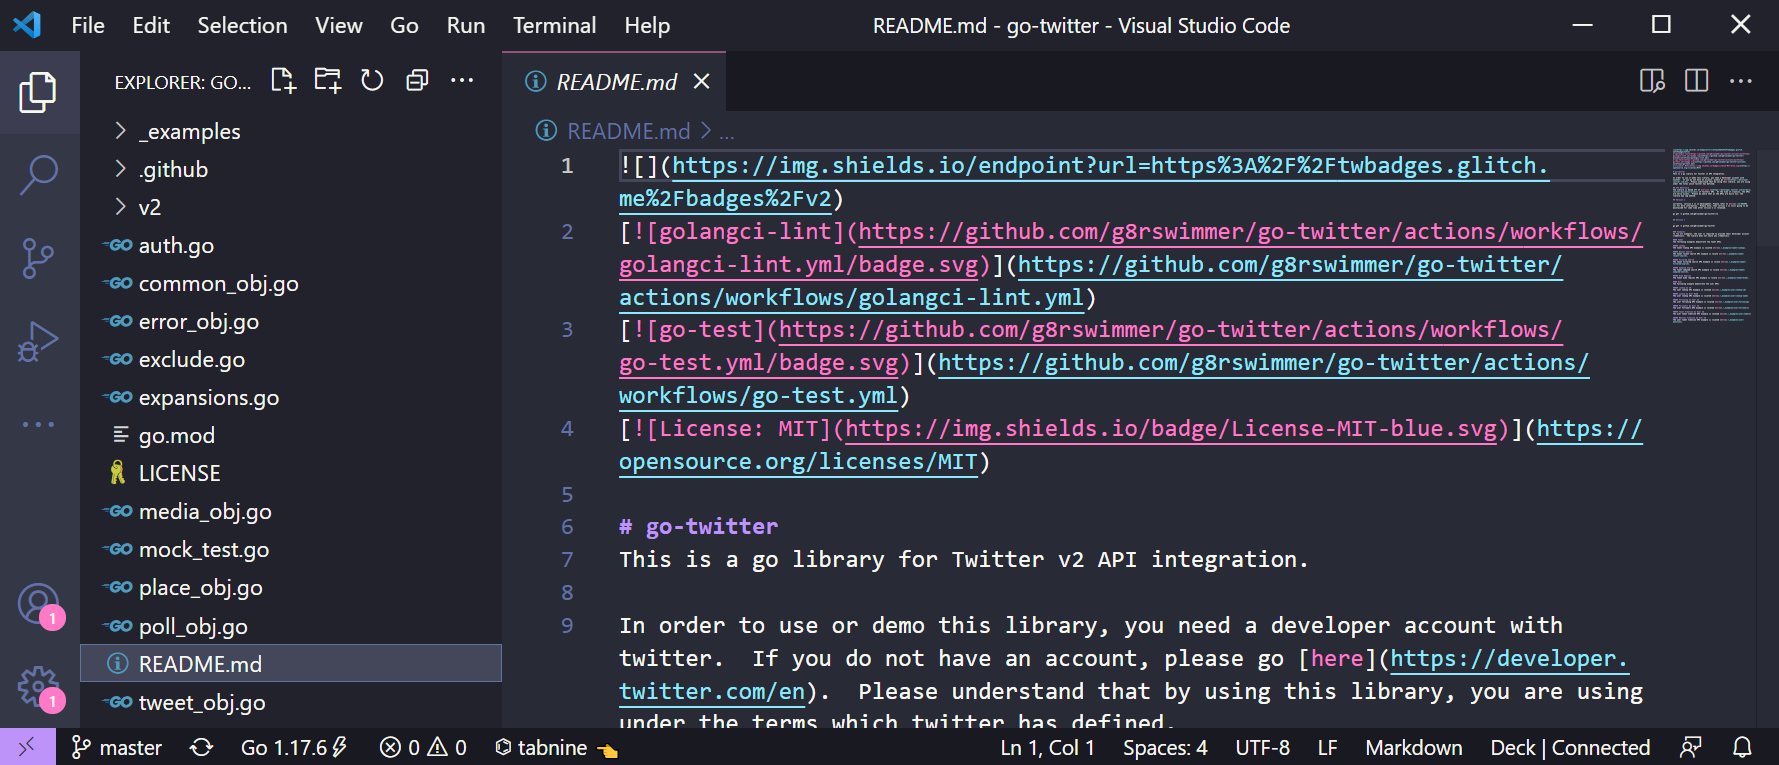Open the Search view in activity bar
Screen dimensions: 1779x765
(39, 175)
